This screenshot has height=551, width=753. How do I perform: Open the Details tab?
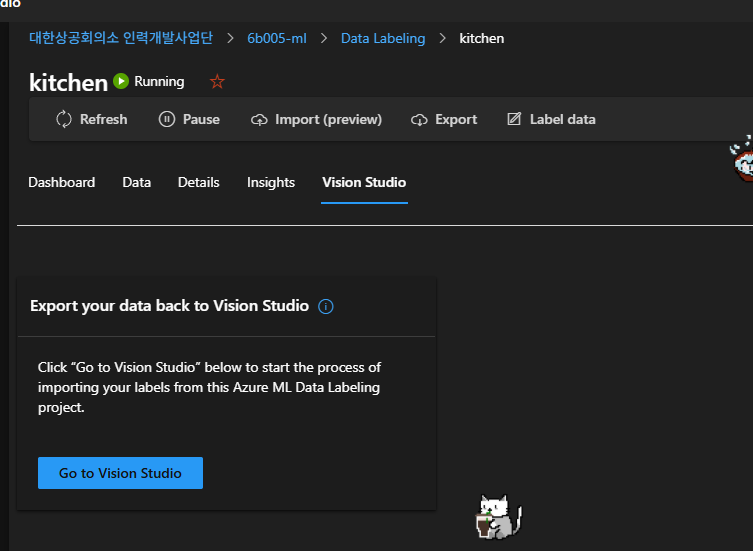[198, 183]
